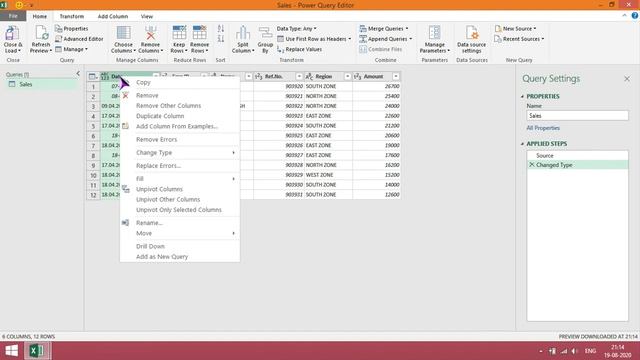Sort ascending with the A-Z icon

pos(221,29)
